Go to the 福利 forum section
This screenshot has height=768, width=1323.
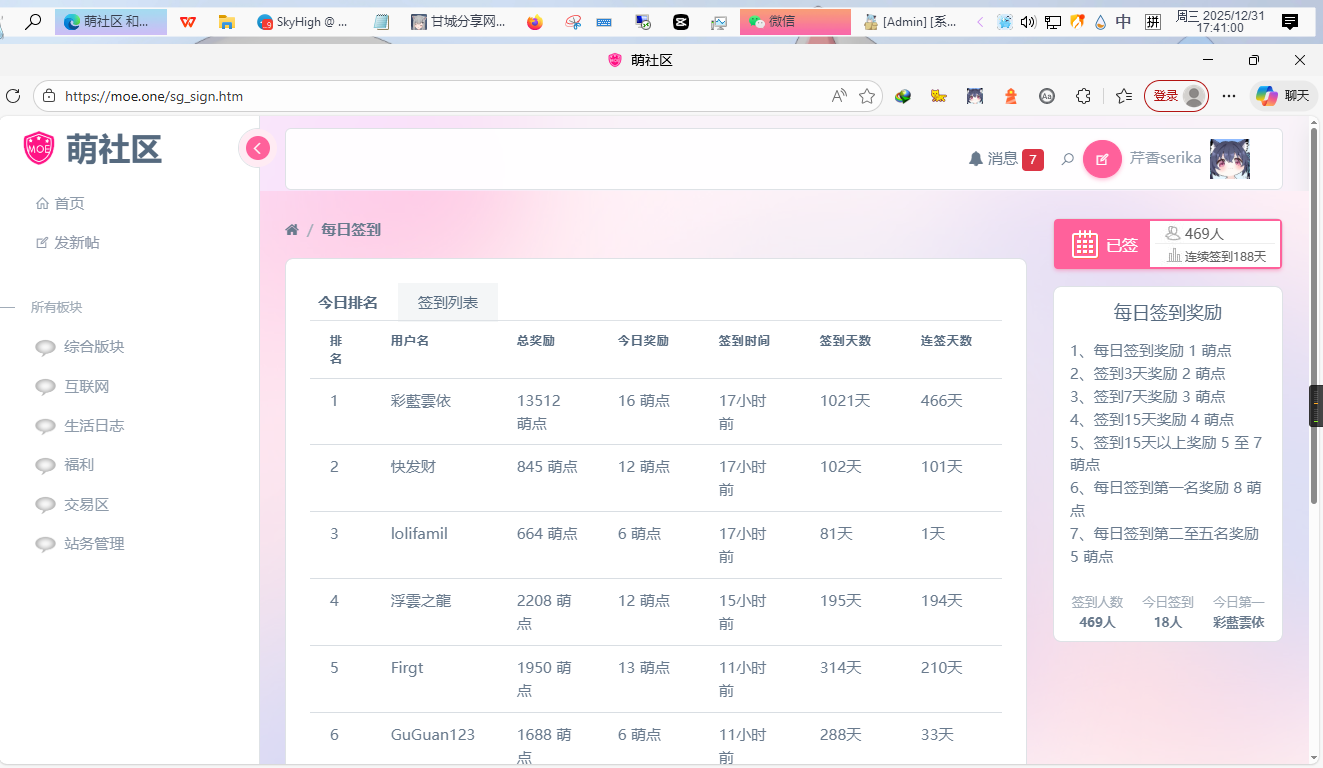pos(79,465)
